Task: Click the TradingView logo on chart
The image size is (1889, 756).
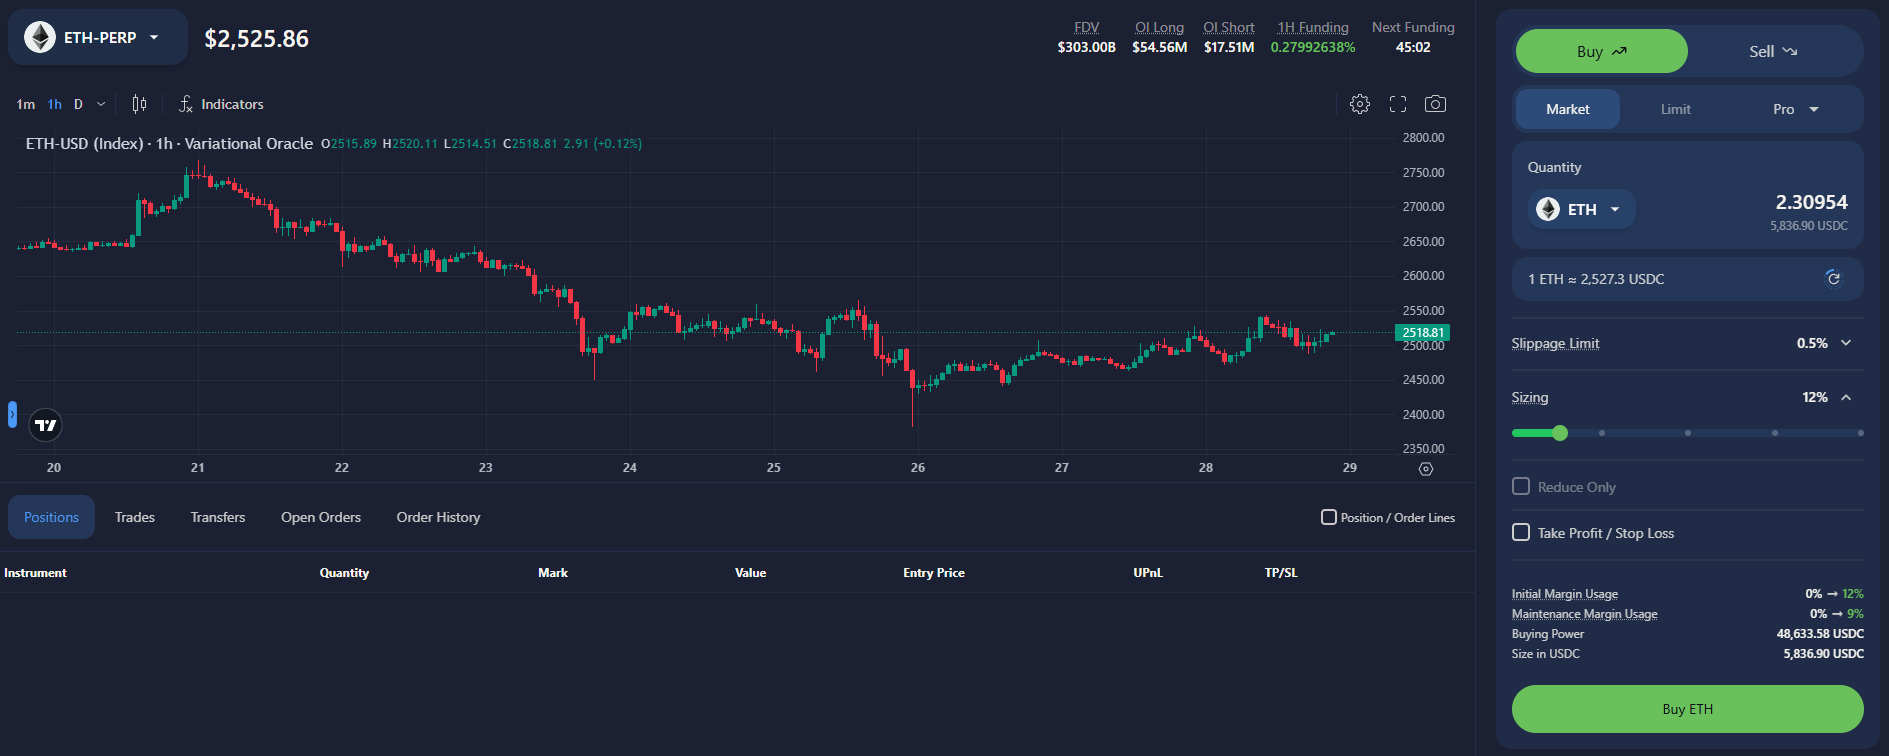Action: (x=46, y=425)
